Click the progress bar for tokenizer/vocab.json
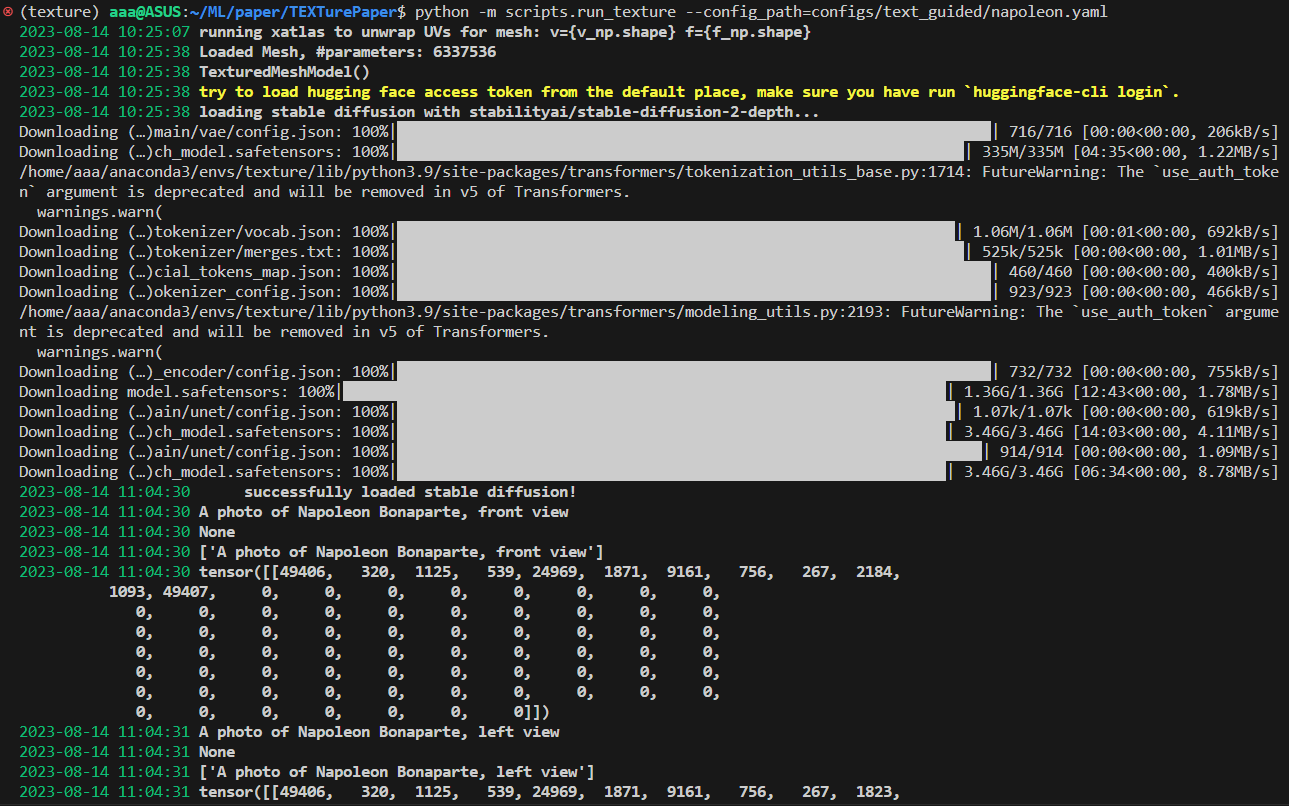 (x=676, y=232)
